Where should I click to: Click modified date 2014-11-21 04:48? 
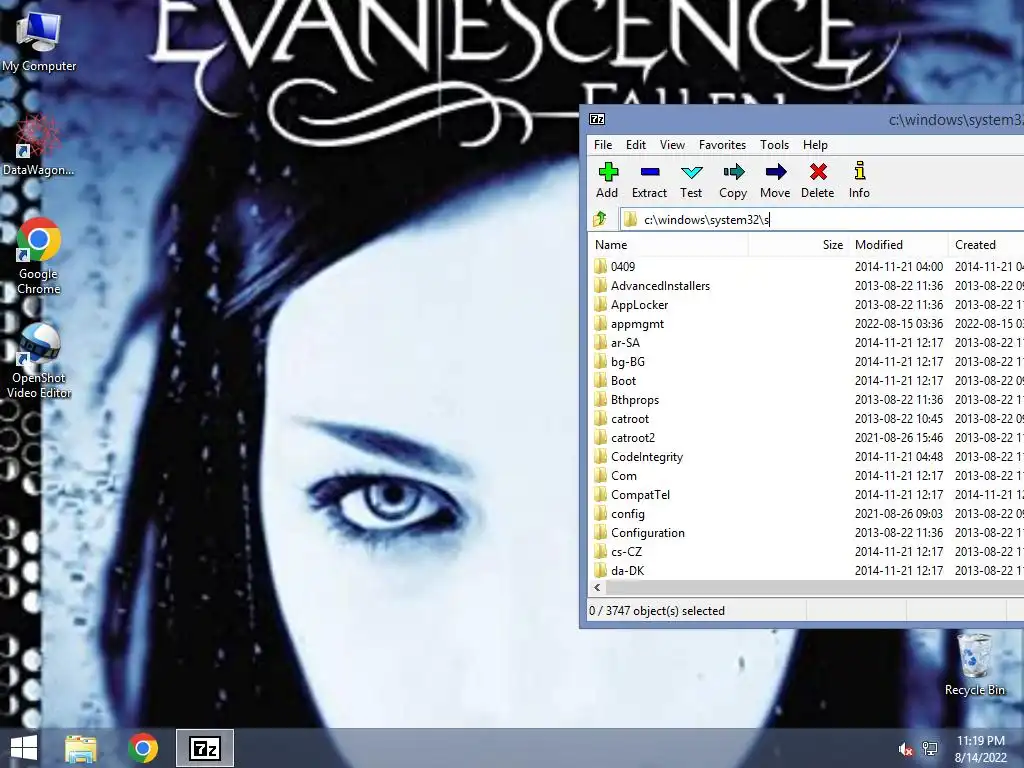pos(899,456)
